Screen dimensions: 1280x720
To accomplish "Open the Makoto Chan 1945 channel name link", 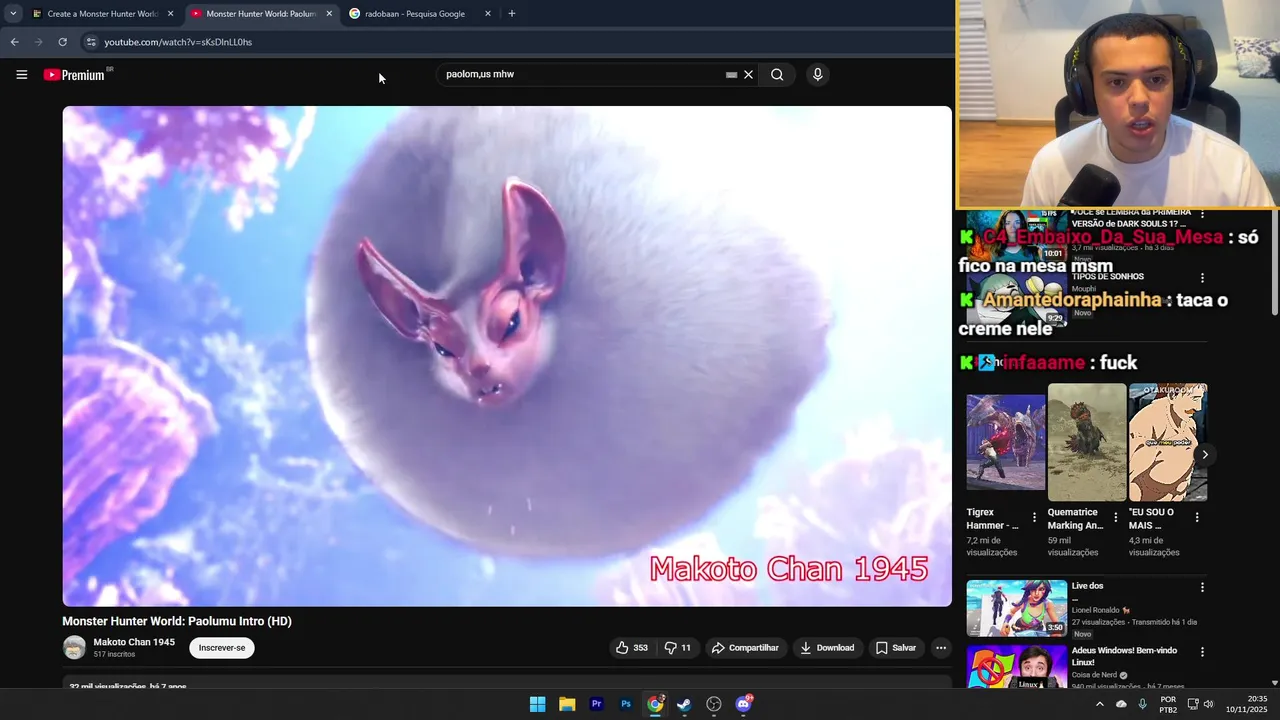I will [134, 642].
